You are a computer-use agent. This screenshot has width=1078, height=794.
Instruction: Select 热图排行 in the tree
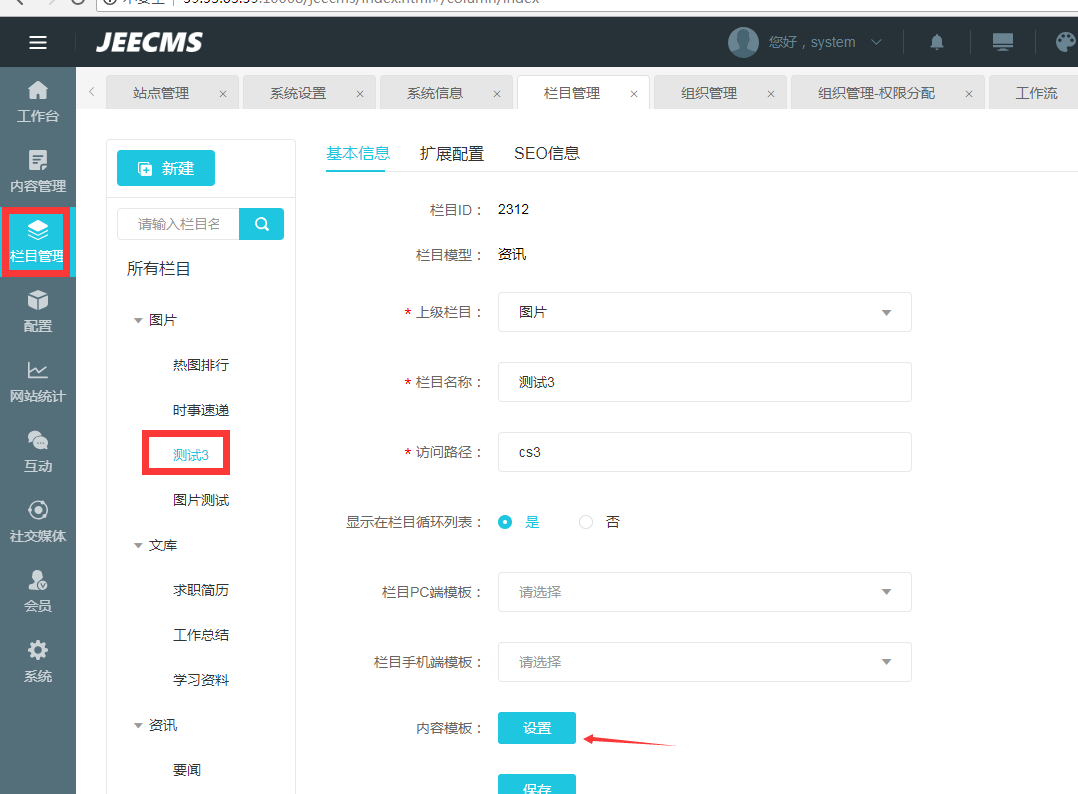tap(201, 365)
